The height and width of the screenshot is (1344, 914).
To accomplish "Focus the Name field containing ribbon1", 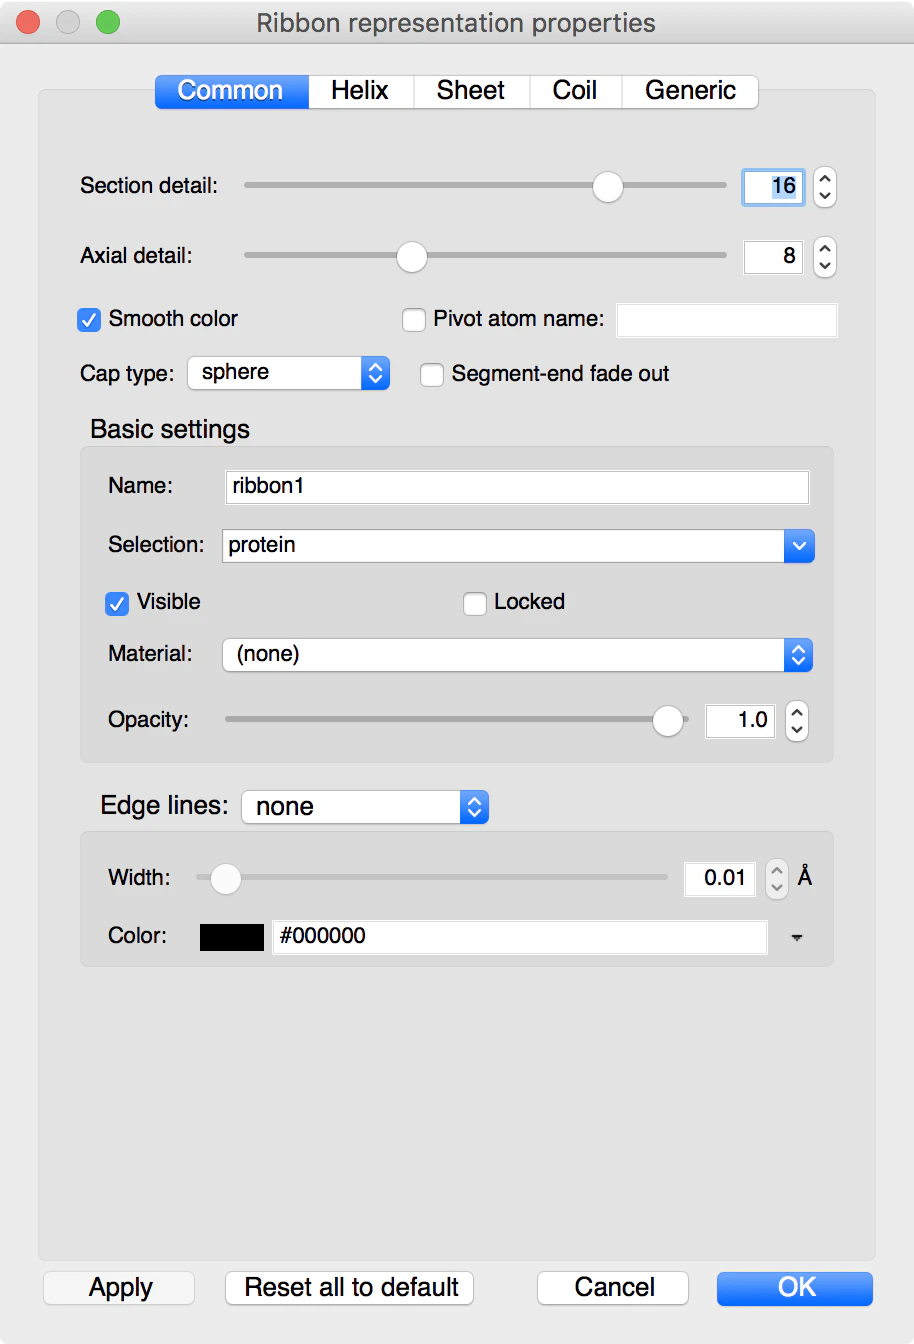I will (517, 487).
